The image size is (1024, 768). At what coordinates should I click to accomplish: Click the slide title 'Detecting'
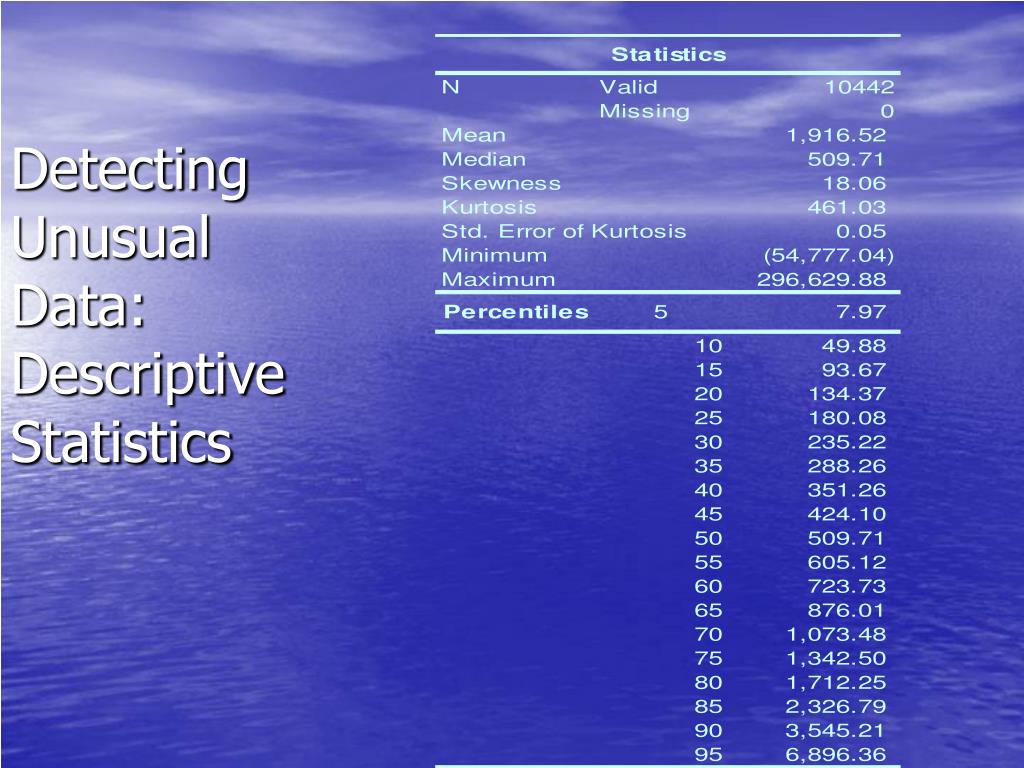pos(130,171)
